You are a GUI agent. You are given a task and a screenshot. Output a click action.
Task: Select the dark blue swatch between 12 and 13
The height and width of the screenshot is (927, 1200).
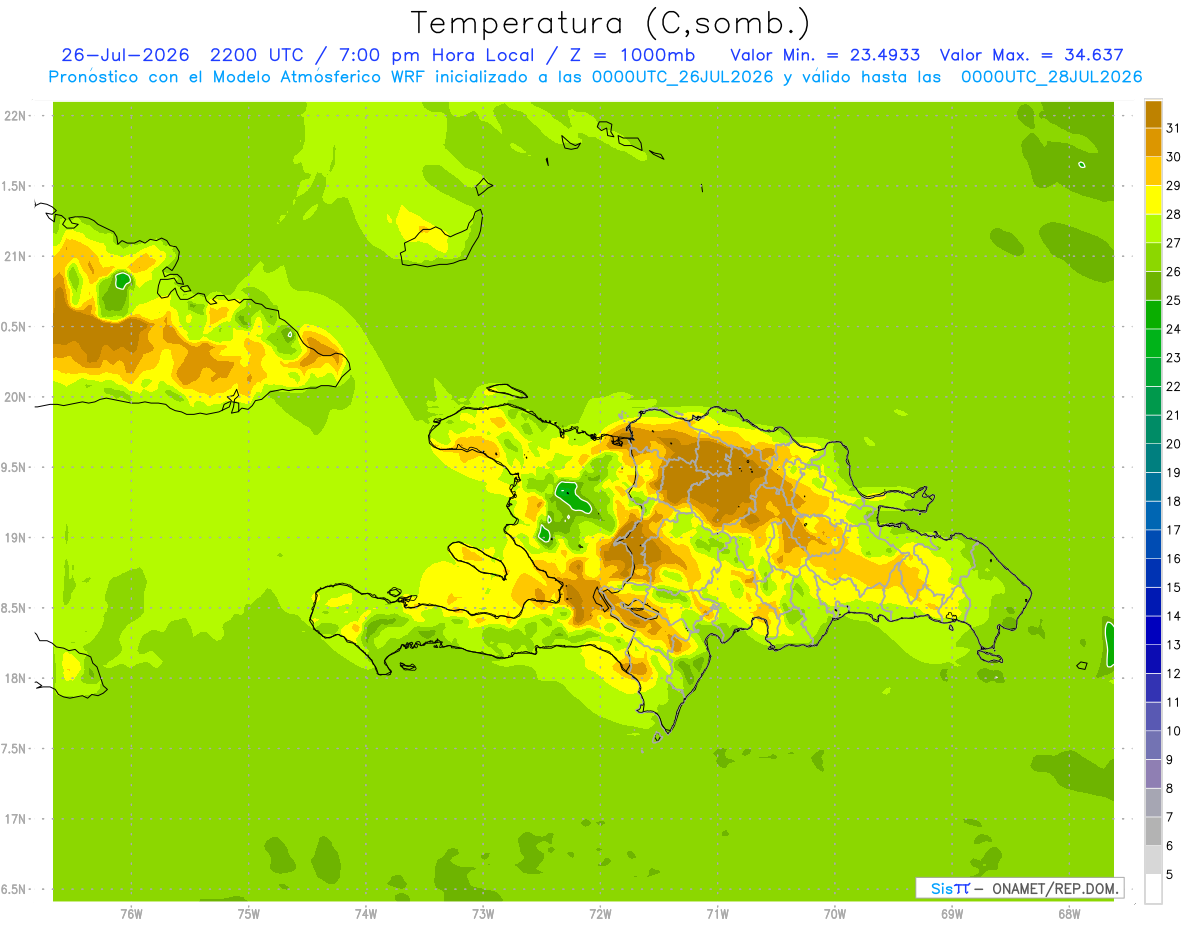pyautogui.click(x=1153, y=659)
